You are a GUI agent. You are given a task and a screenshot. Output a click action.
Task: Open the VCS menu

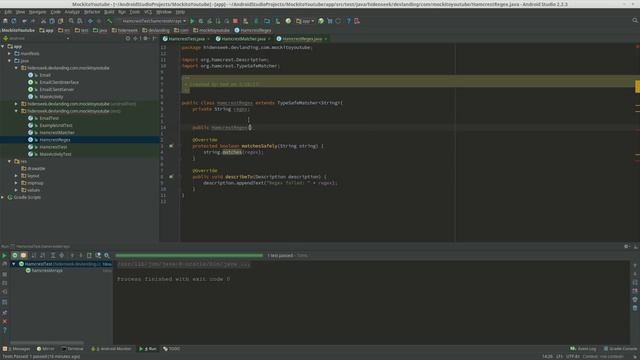148,12
